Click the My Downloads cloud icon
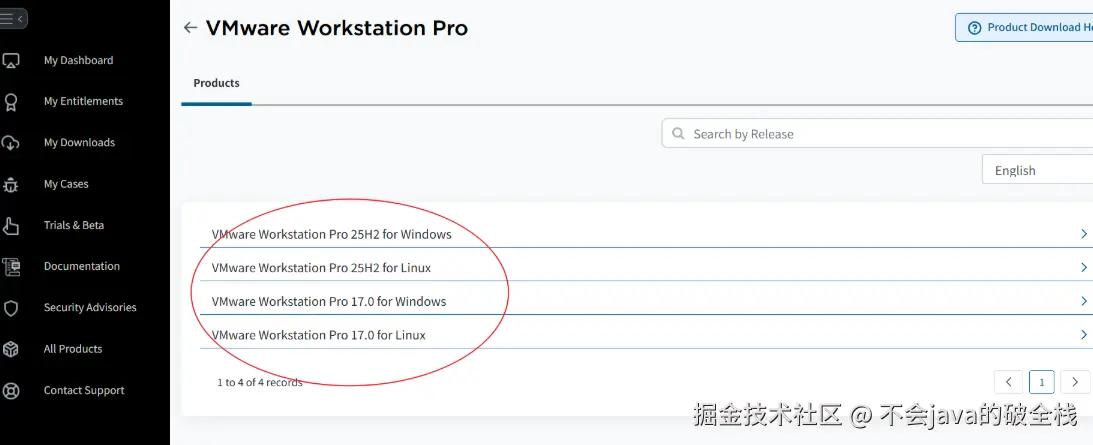 [11, 143]
